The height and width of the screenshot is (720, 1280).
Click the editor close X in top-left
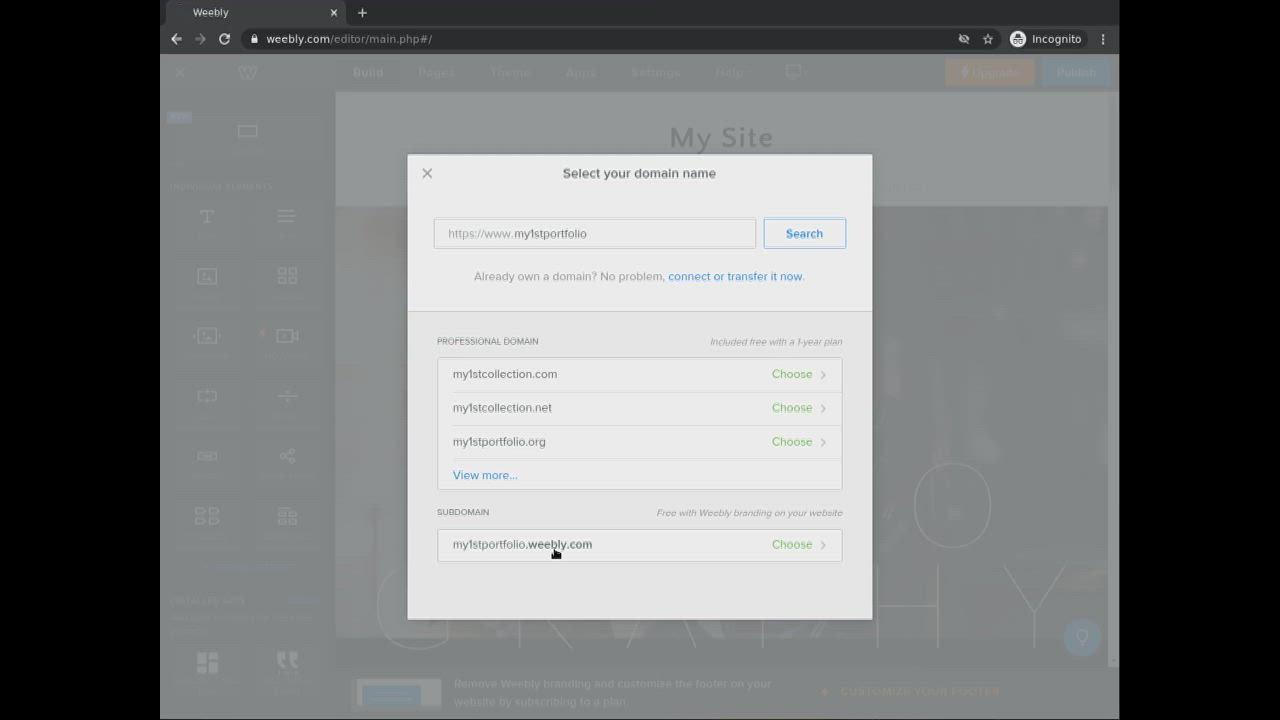coord(180,73)
